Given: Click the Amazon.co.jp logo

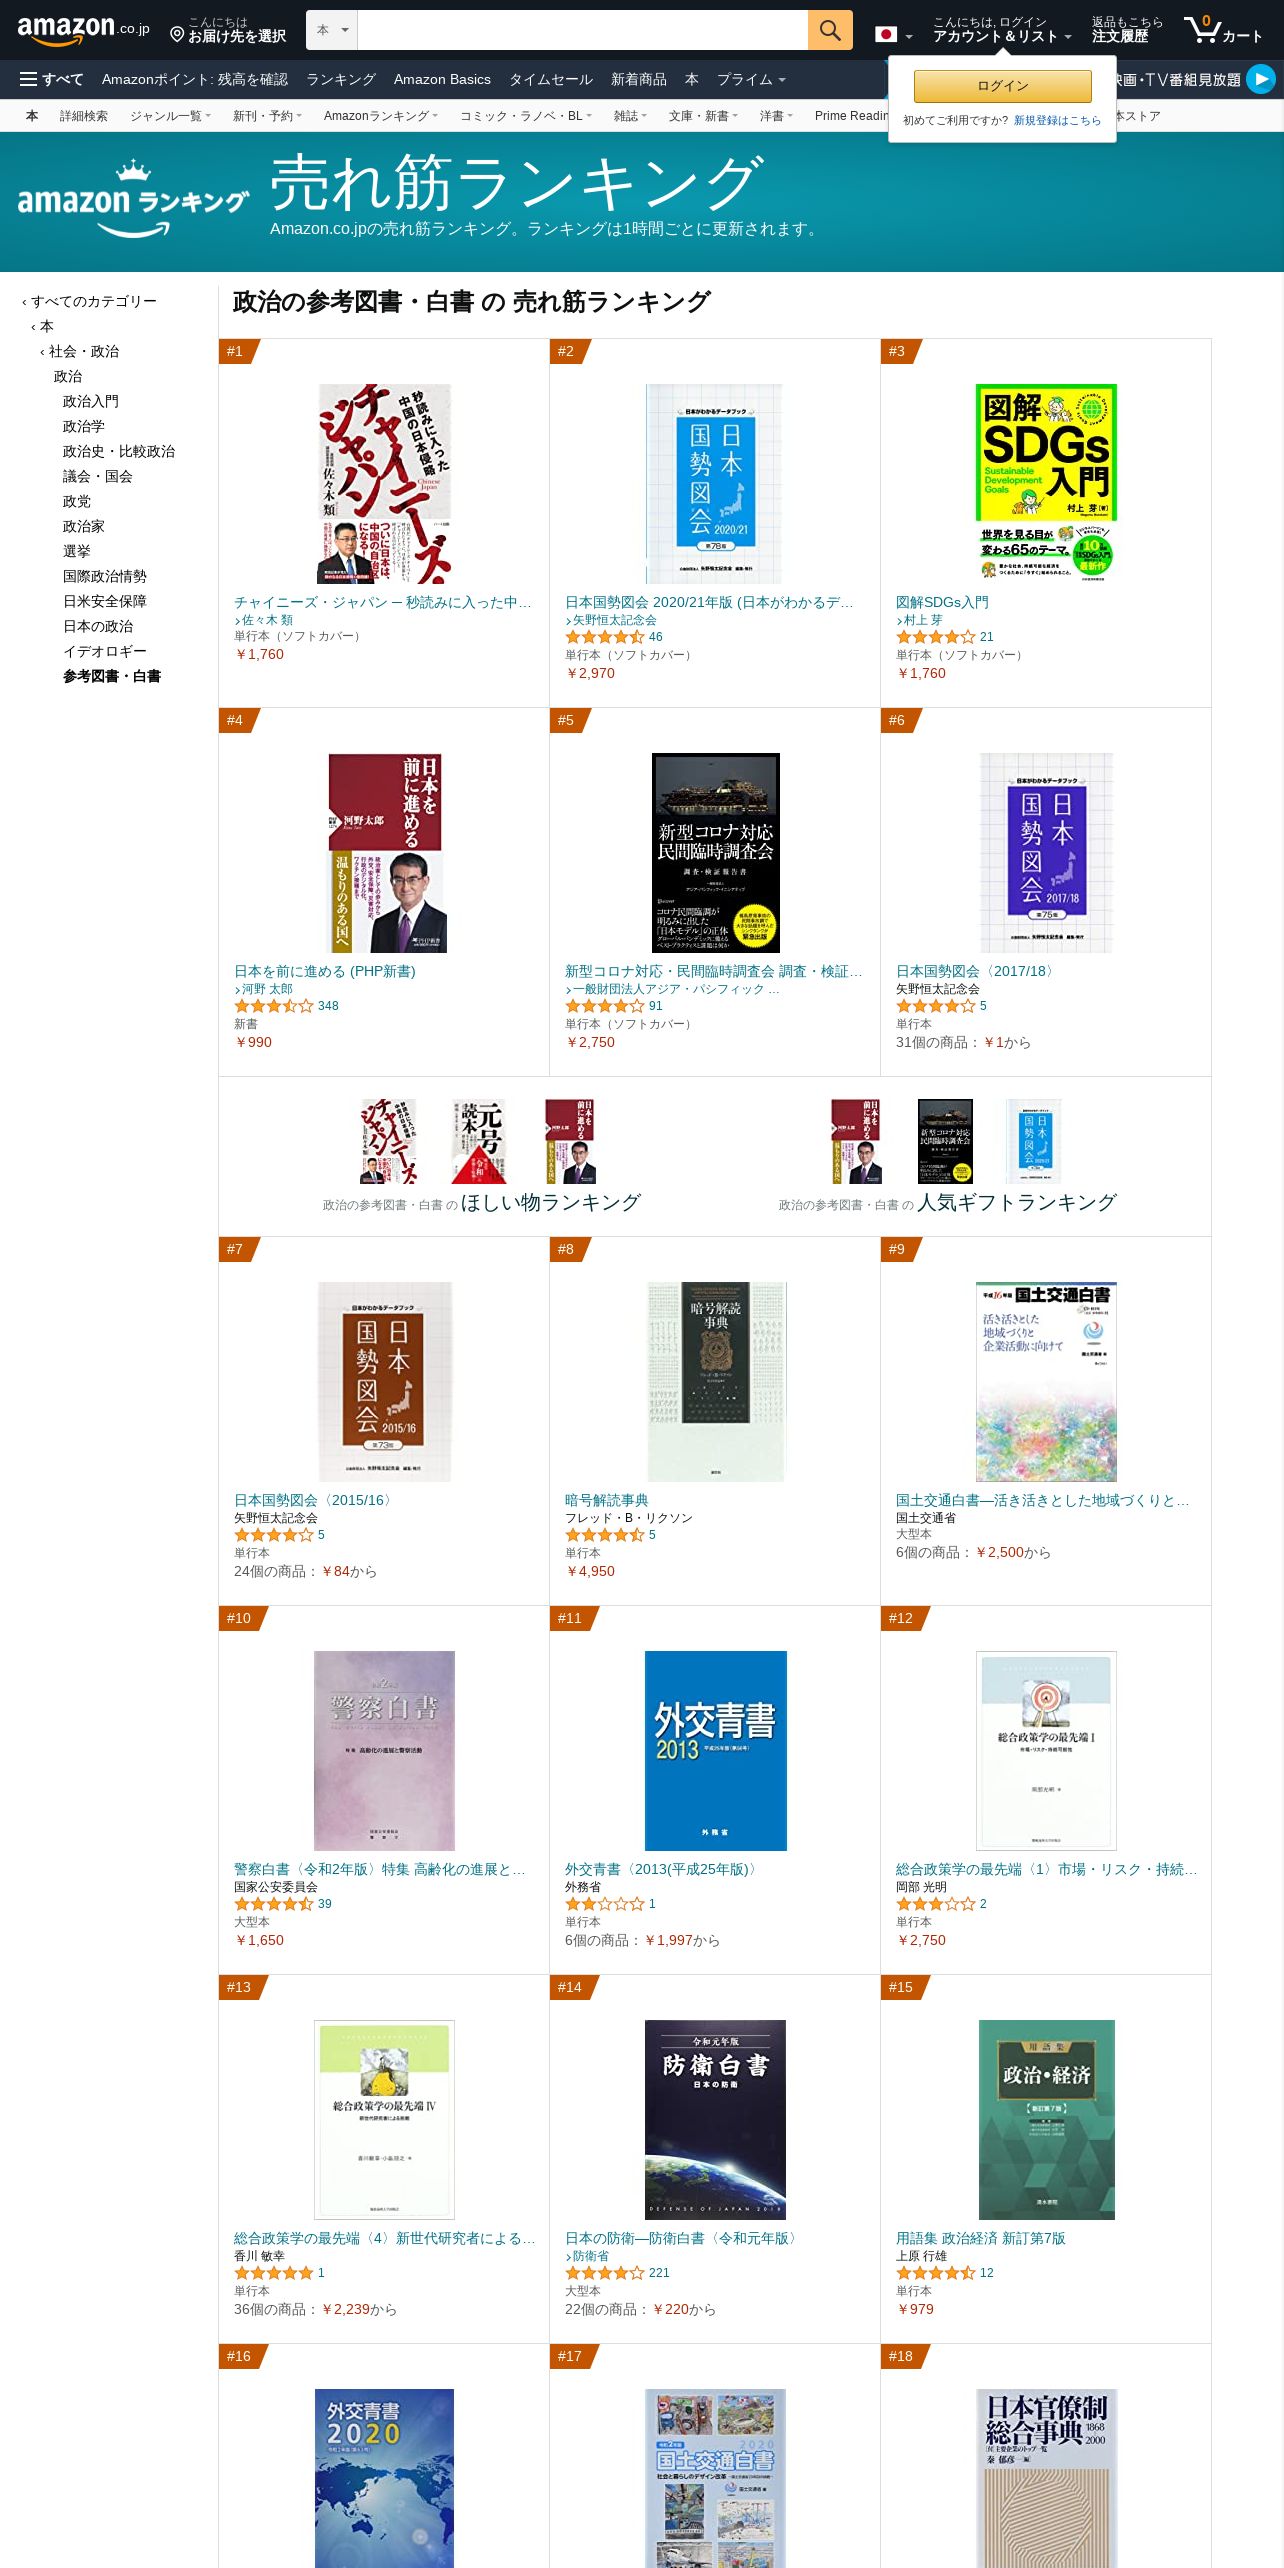Looking at the screenshot, I should [x=83, y=30].
